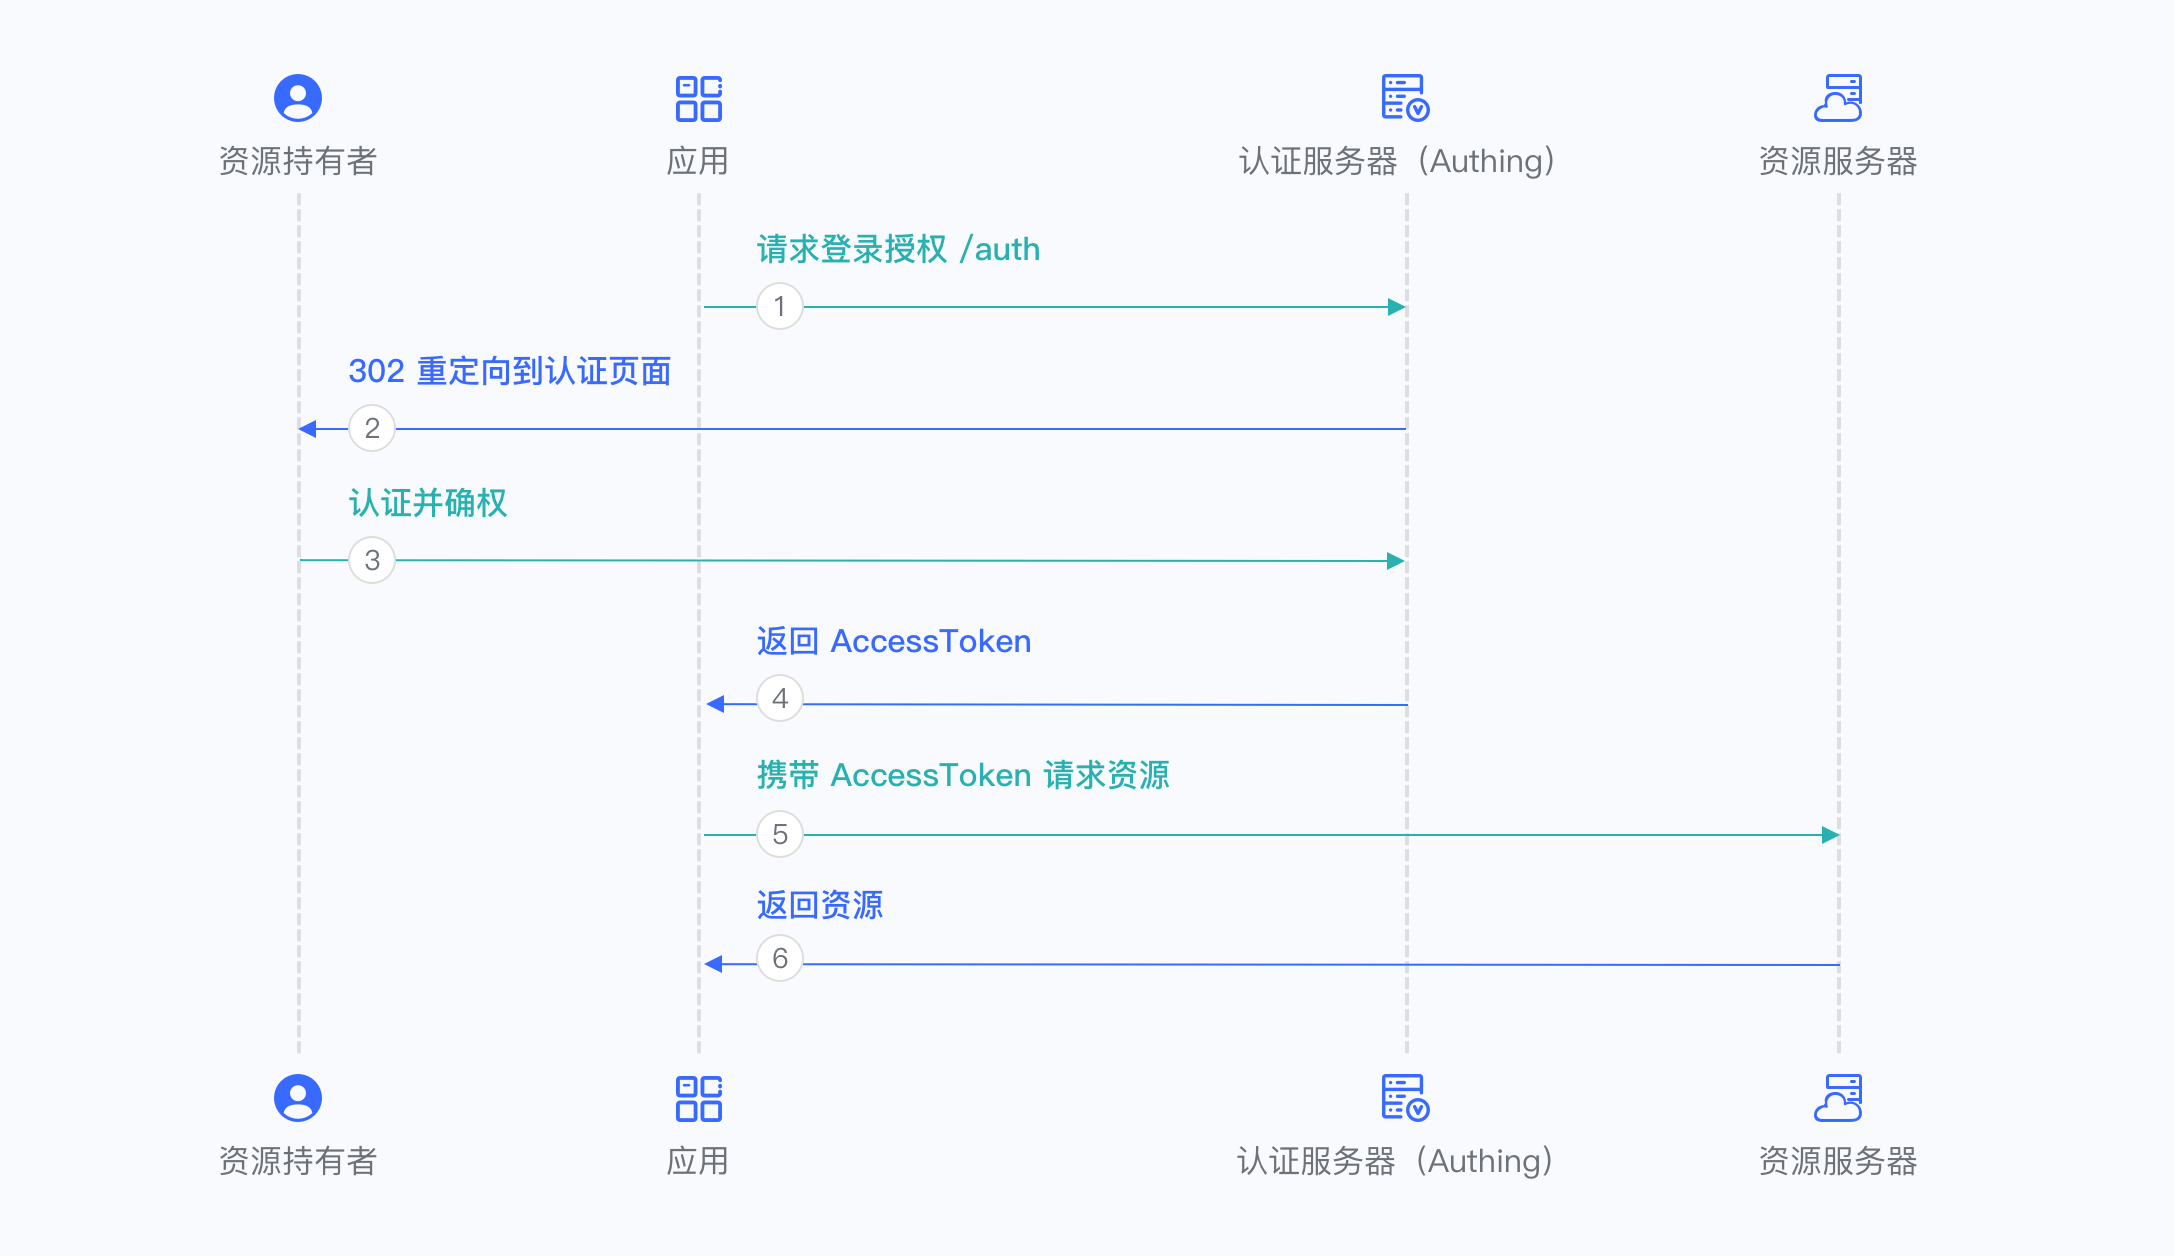This screenshot has height=1256, width=2174.
Task: Click step number 1 circle
Action: point(780,306)
